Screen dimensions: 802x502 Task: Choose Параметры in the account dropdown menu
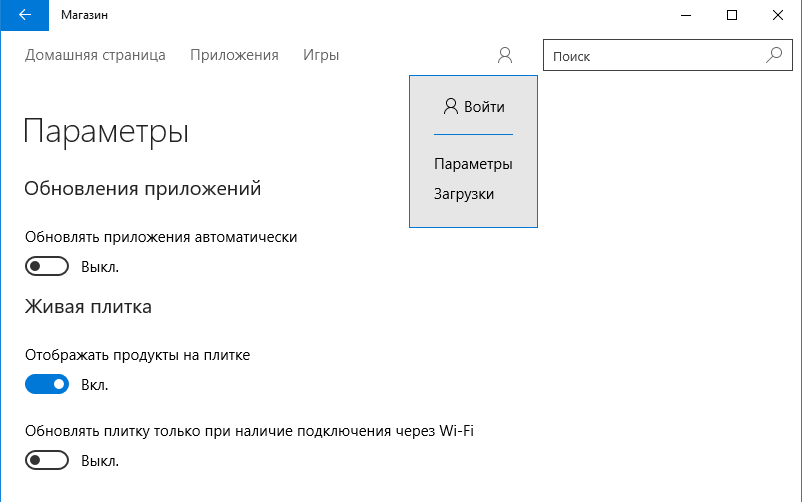[x=473, y=164]
